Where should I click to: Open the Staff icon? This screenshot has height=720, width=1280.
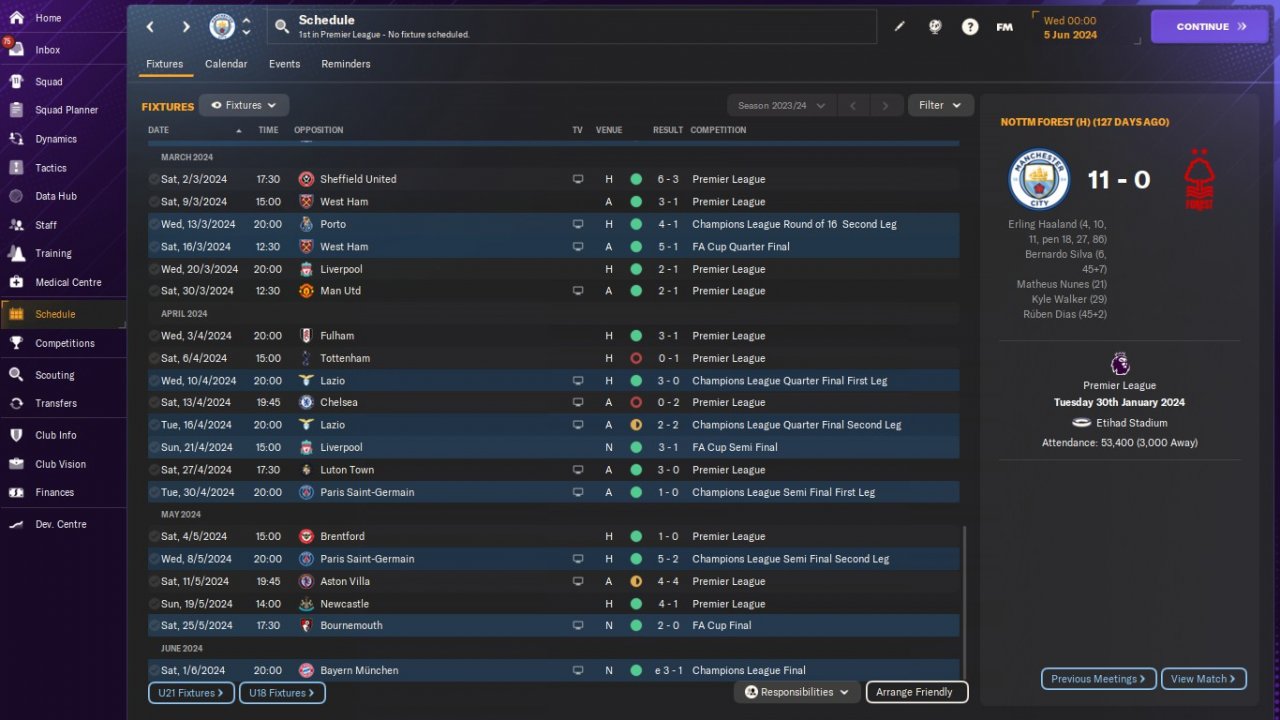click(16, 225)
